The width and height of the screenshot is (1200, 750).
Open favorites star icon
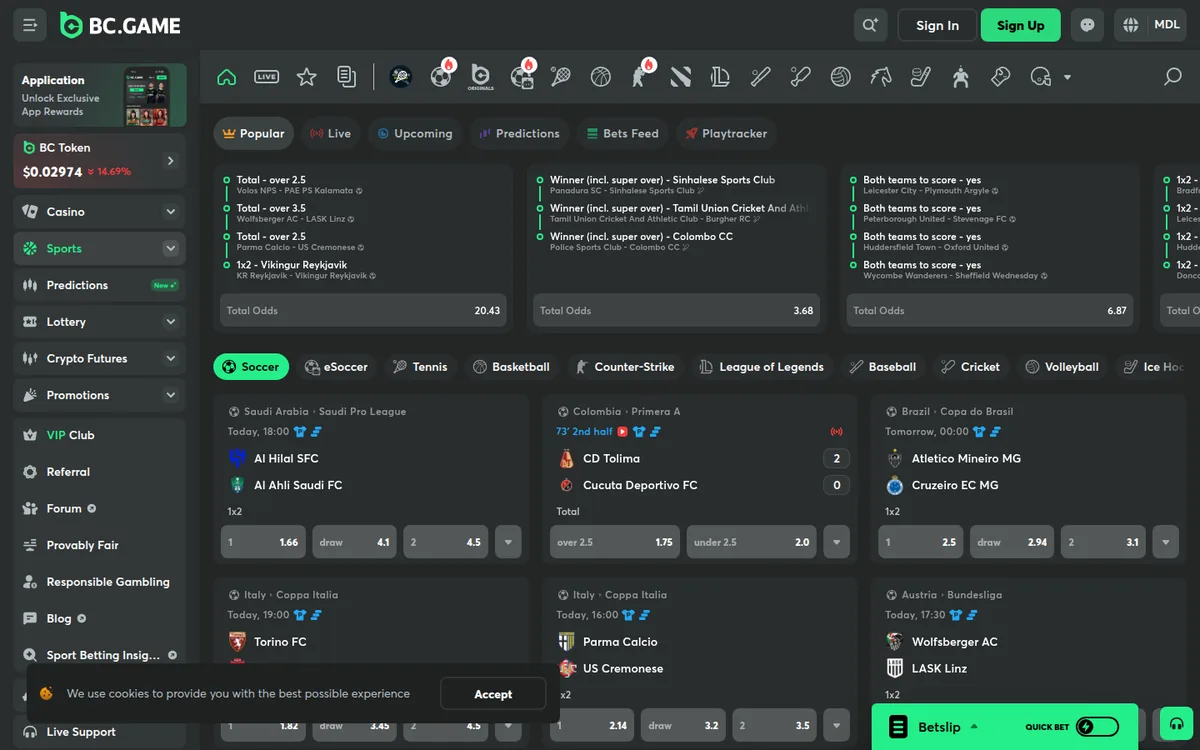[306, 77]
